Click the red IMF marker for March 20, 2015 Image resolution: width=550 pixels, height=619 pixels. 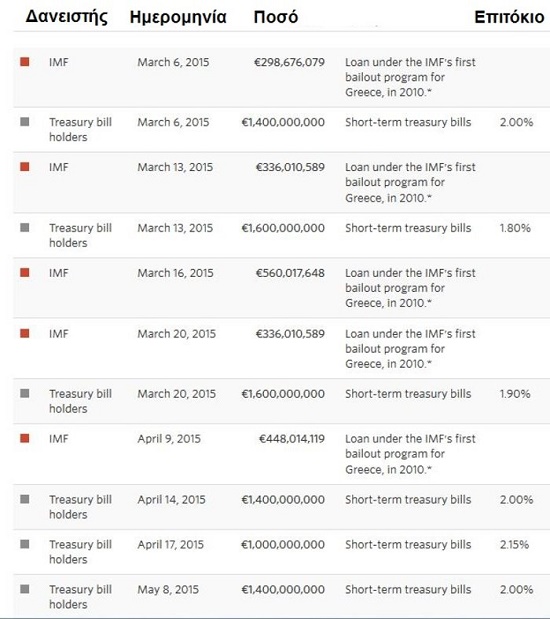tap(25, 334)
